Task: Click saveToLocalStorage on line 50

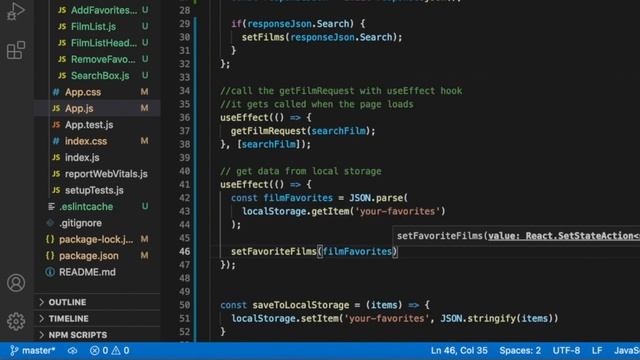Action: [300, 305]
